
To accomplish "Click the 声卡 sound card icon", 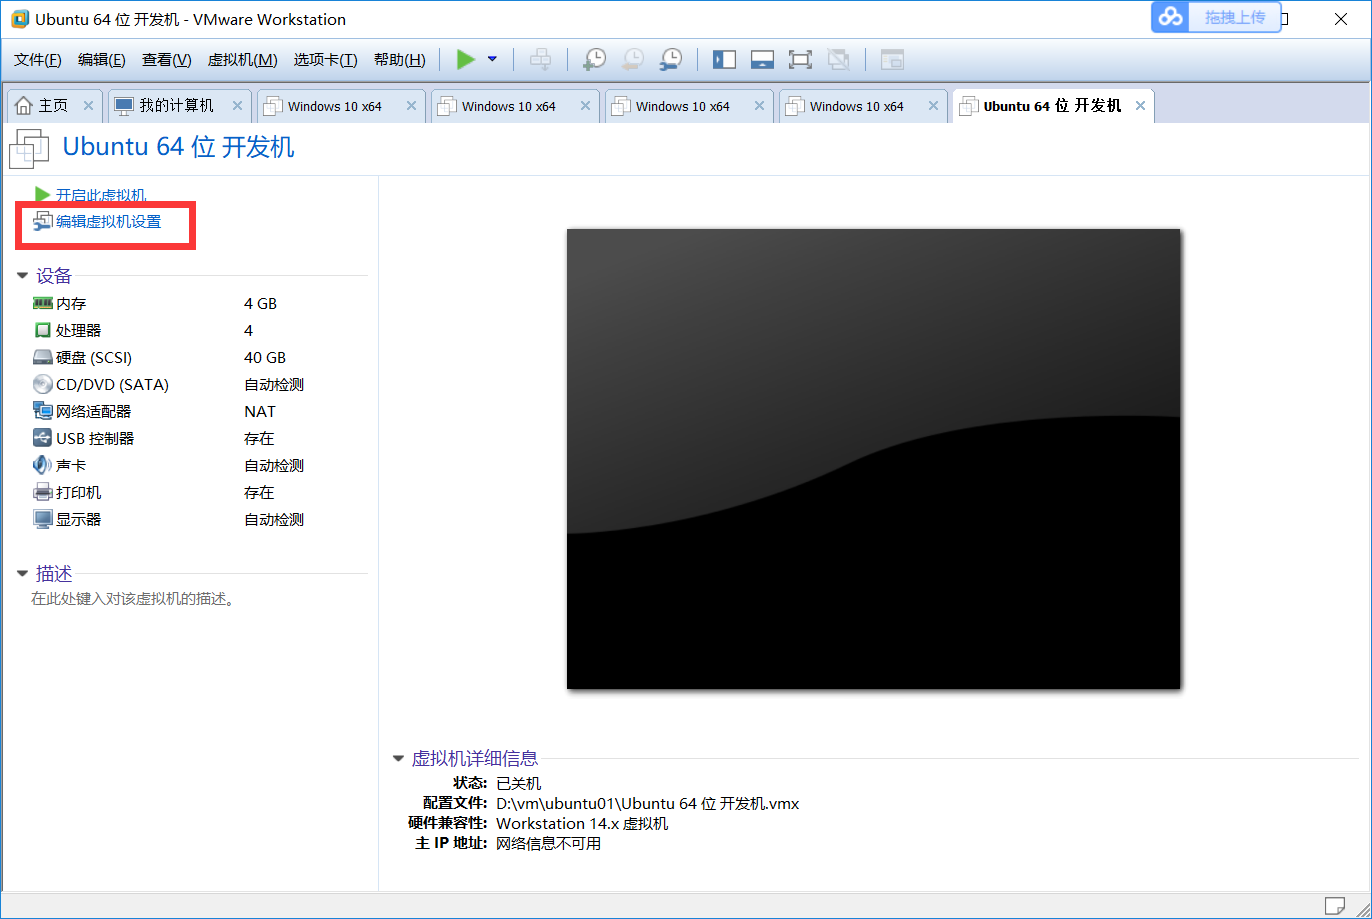I will (42, 465).
